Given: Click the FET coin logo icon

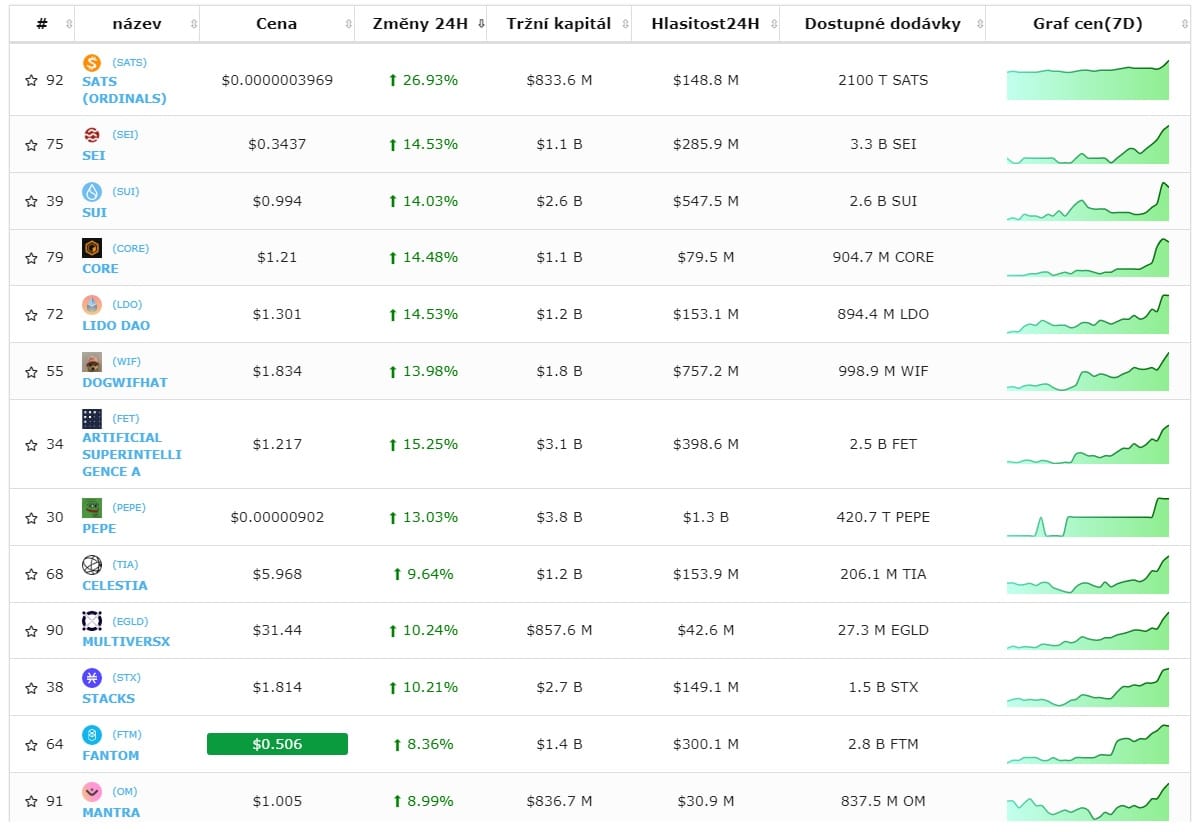Looking at the screenshot, I should [92, 419].
